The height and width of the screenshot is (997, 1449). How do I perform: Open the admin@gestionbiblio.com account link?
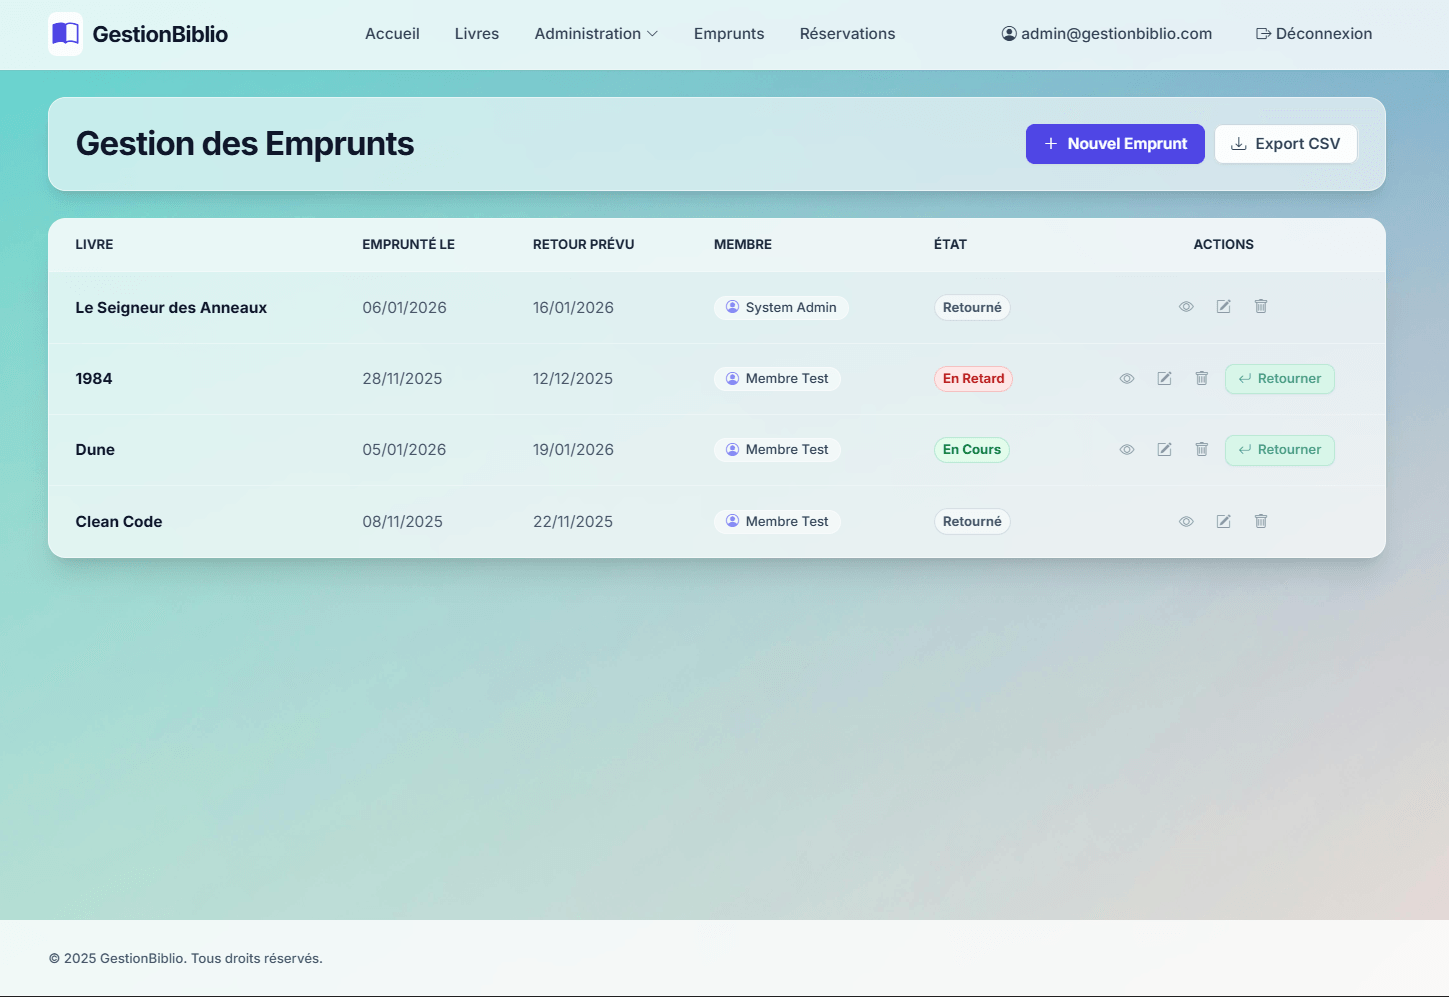pyautogui.click(x=1107, y=34)
